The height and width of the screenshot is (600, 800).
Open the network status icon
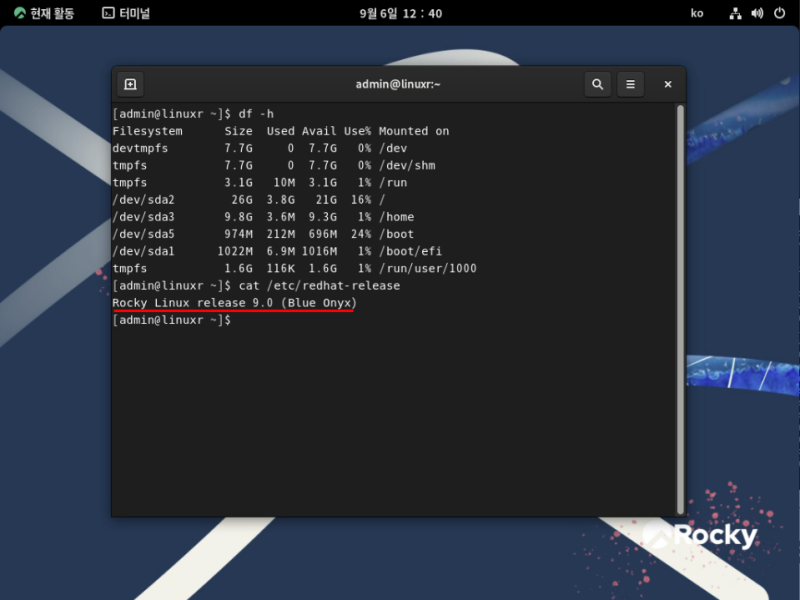pos(735,13)
